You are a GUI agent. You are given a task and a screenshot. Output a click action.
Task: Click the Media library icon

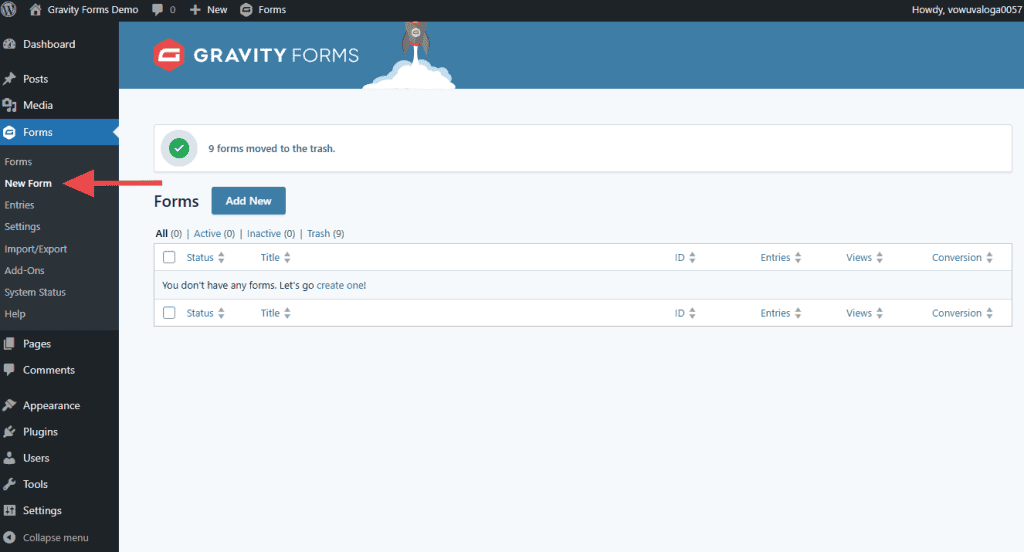[9, 105]
